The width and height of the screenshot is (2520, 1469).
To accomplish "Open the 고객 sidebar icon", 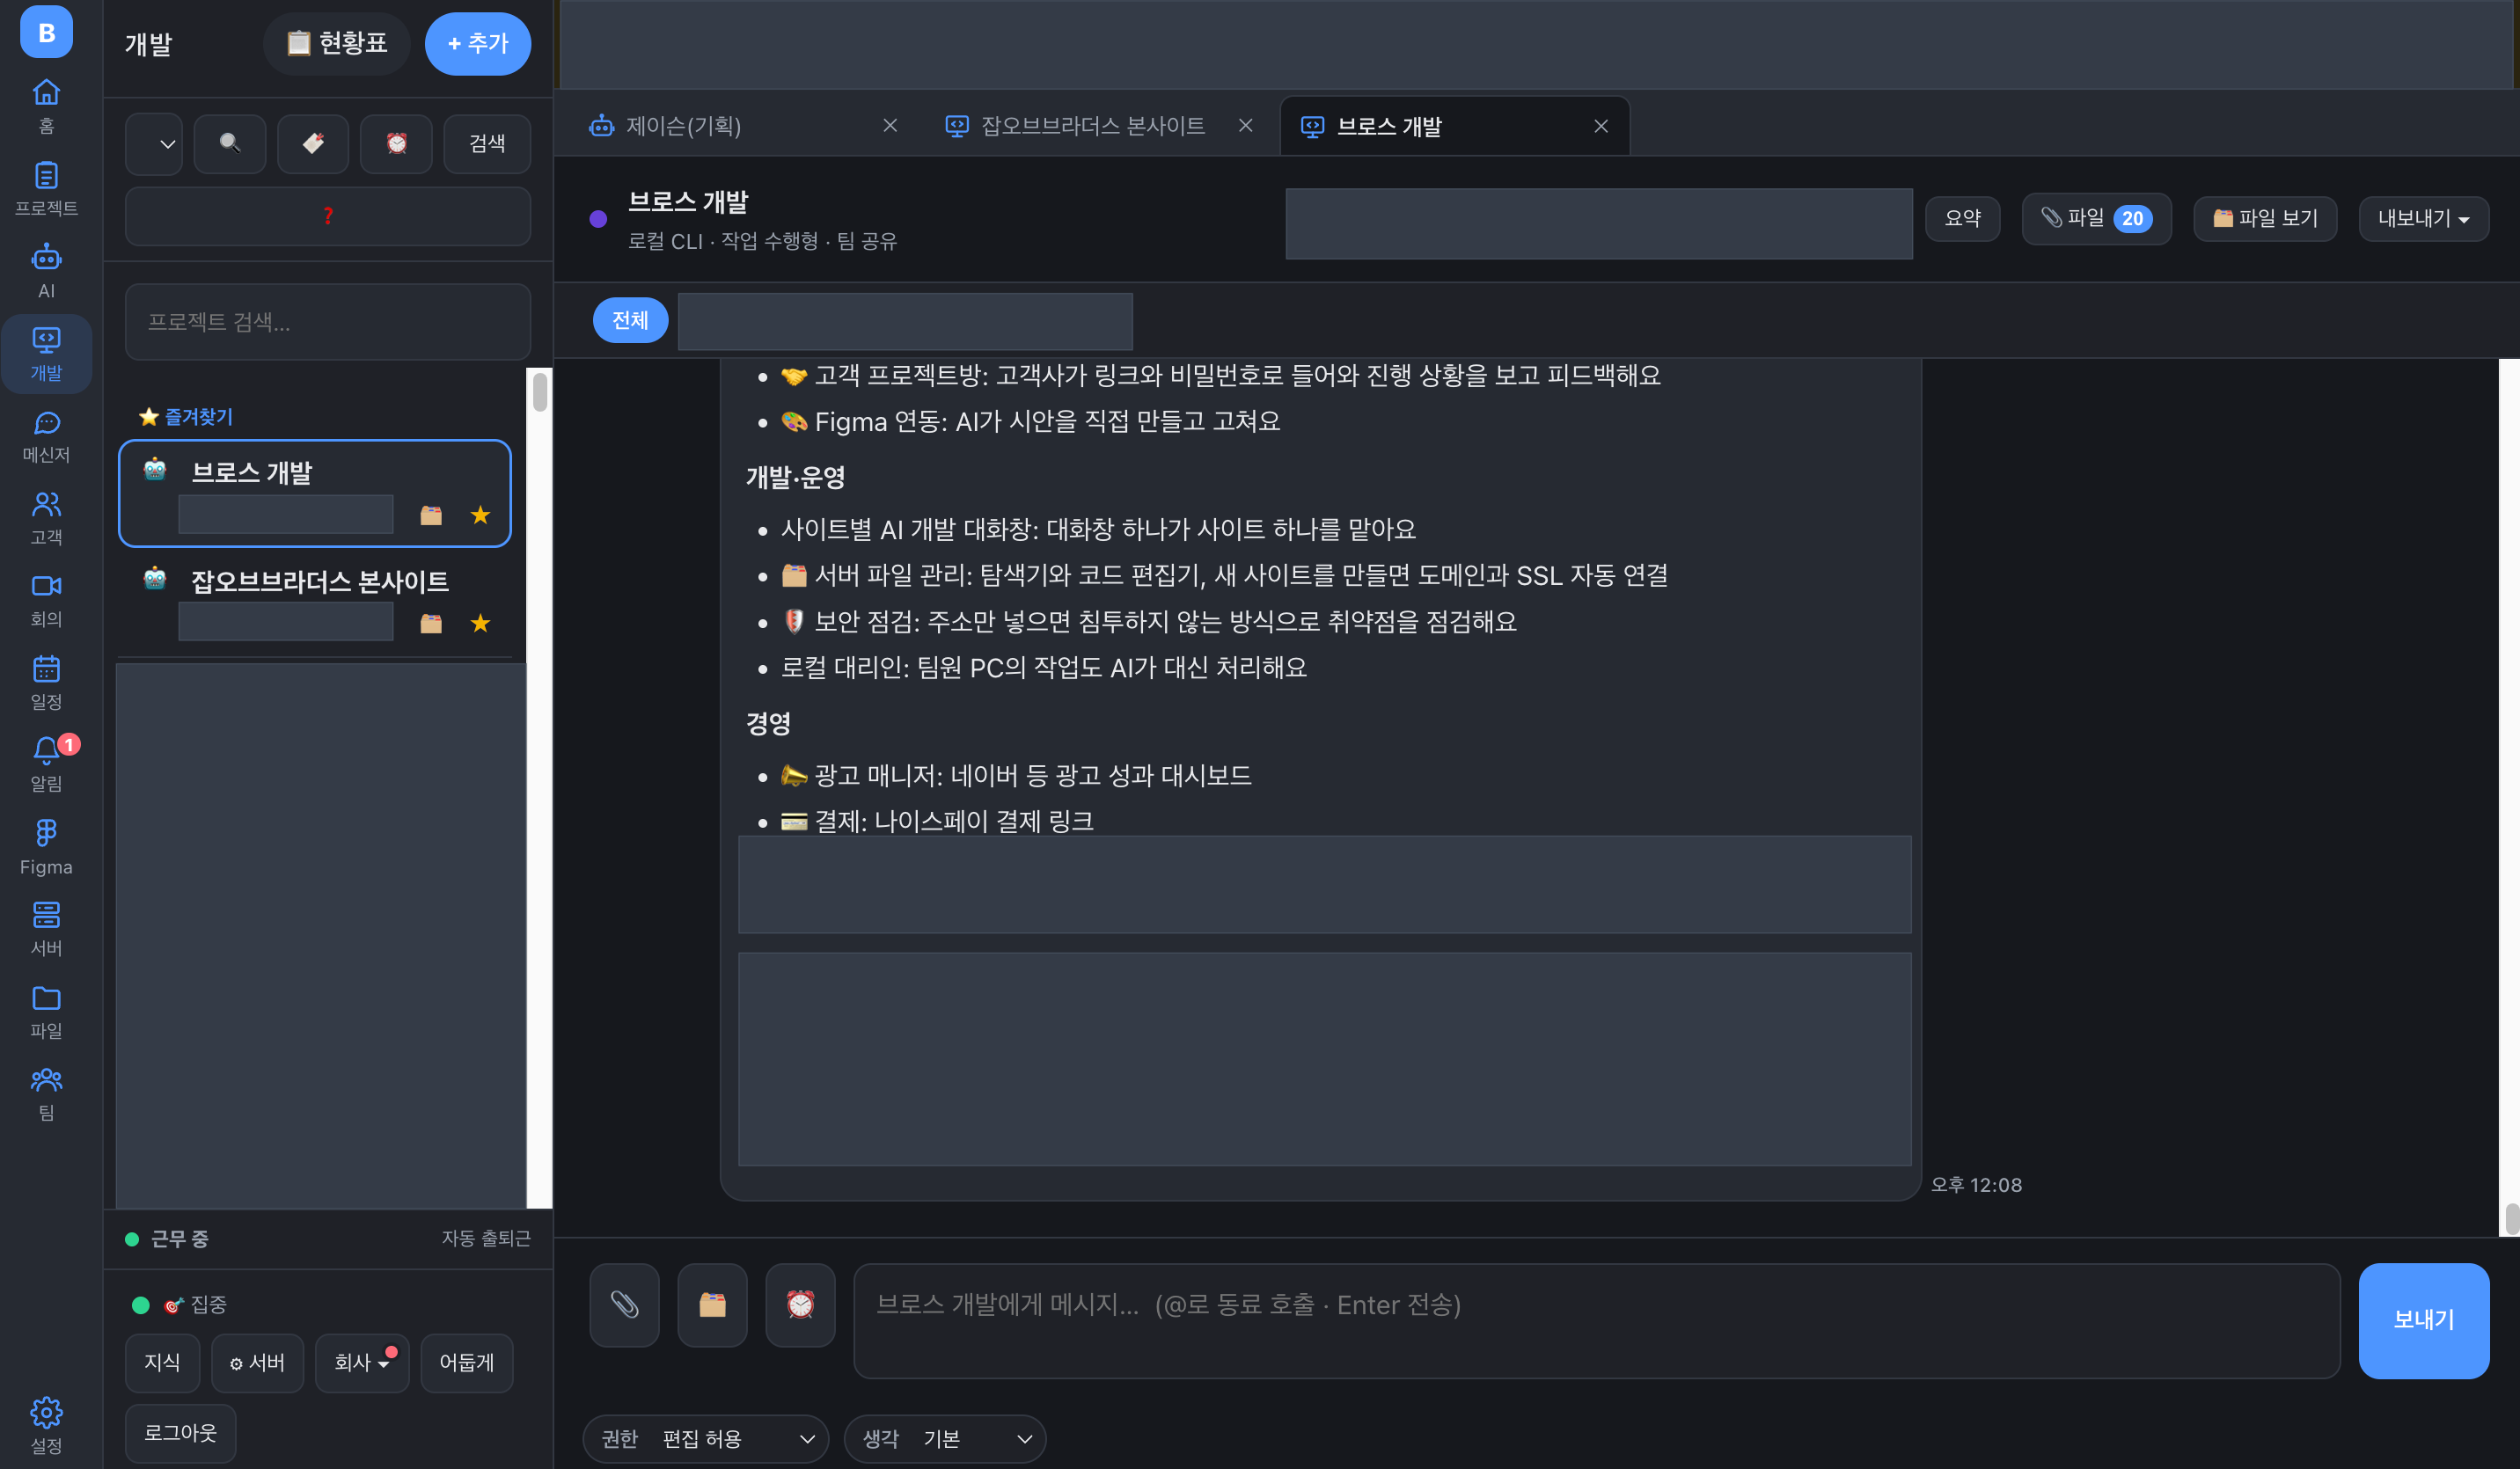I will (x=46, y=518).
